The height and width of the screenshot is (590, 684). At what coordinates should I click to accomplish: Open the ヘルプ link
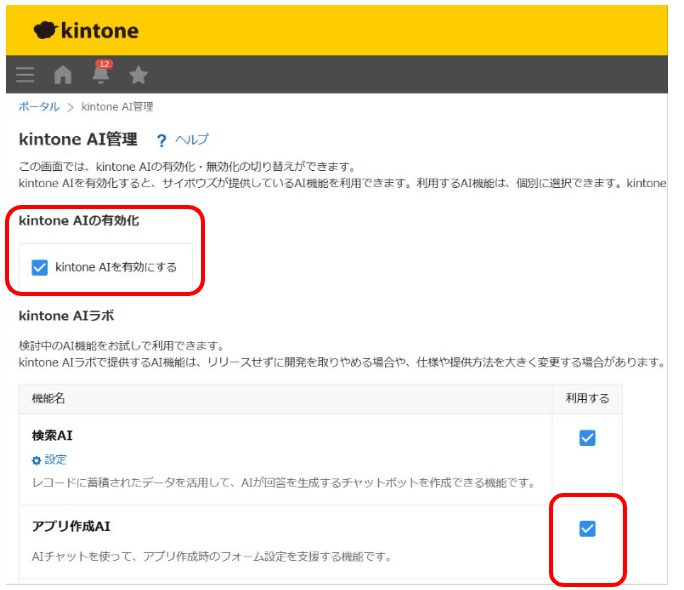point(192,140)
